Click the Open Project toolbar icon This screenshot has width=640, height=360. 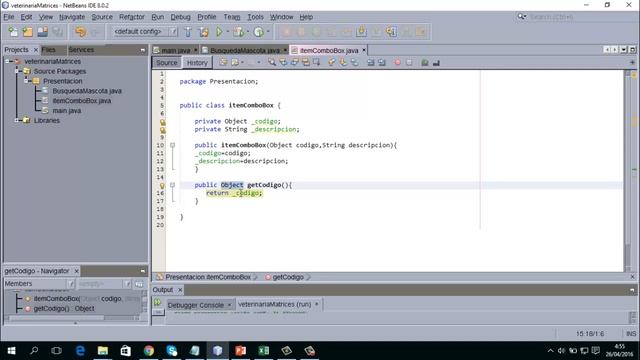coord(42,31)
